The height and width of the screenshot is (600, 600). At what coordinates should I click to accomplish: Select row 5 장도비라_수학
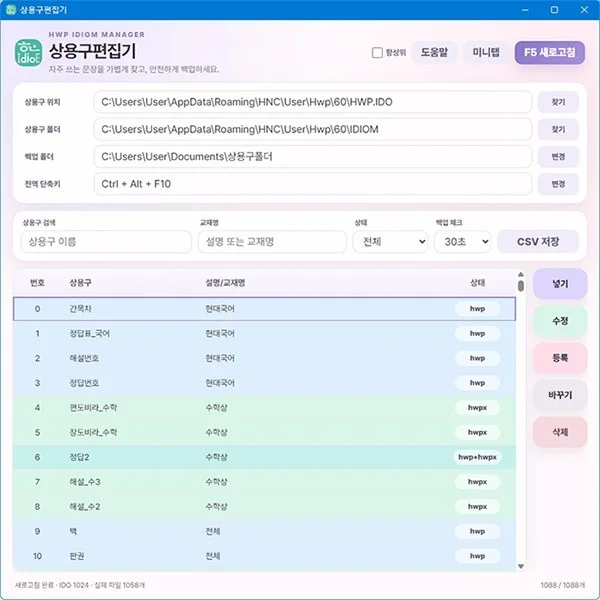[x=264, y=432]
